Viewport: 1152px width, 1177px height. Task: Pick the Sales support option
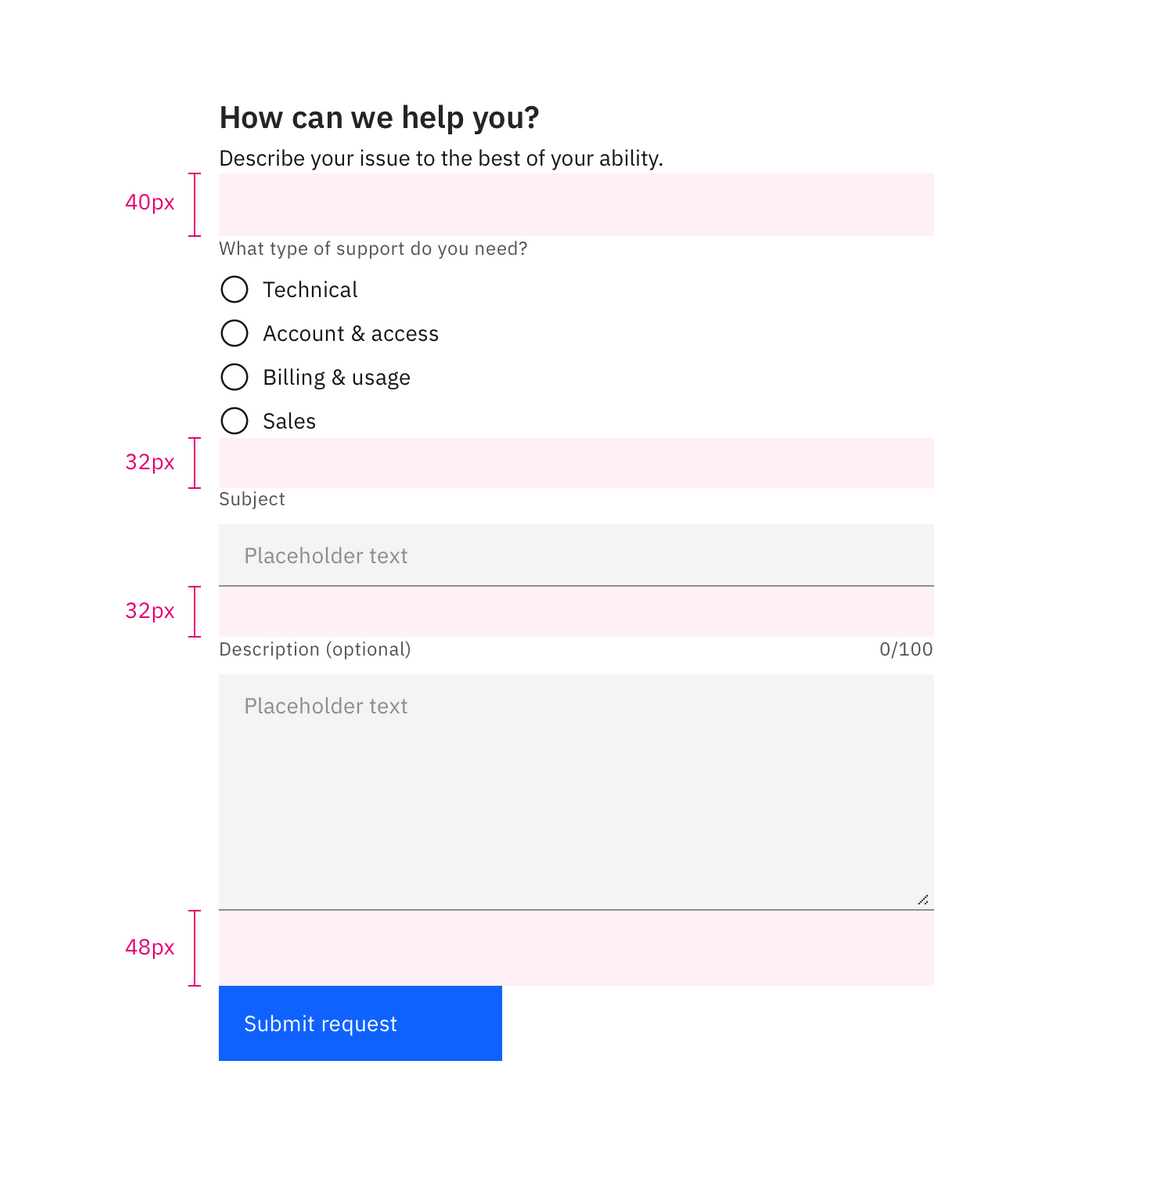234,421
